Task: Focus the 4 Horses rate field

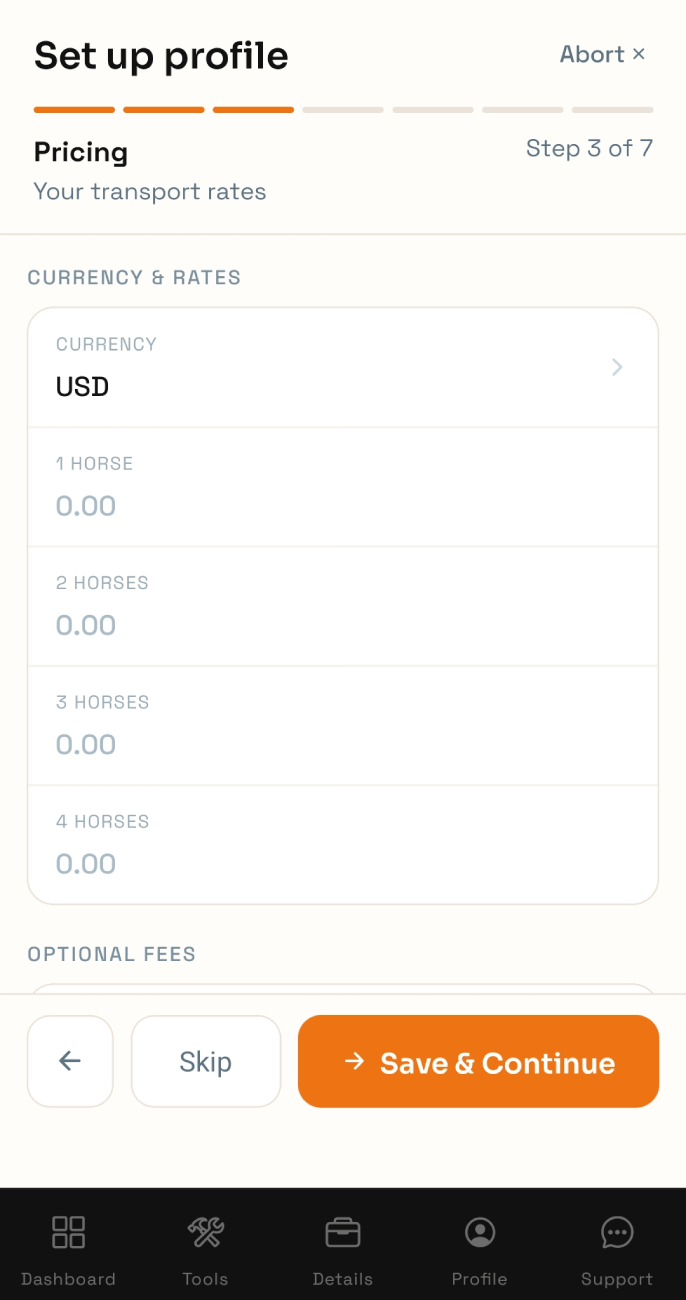Action: pos(343,845)
